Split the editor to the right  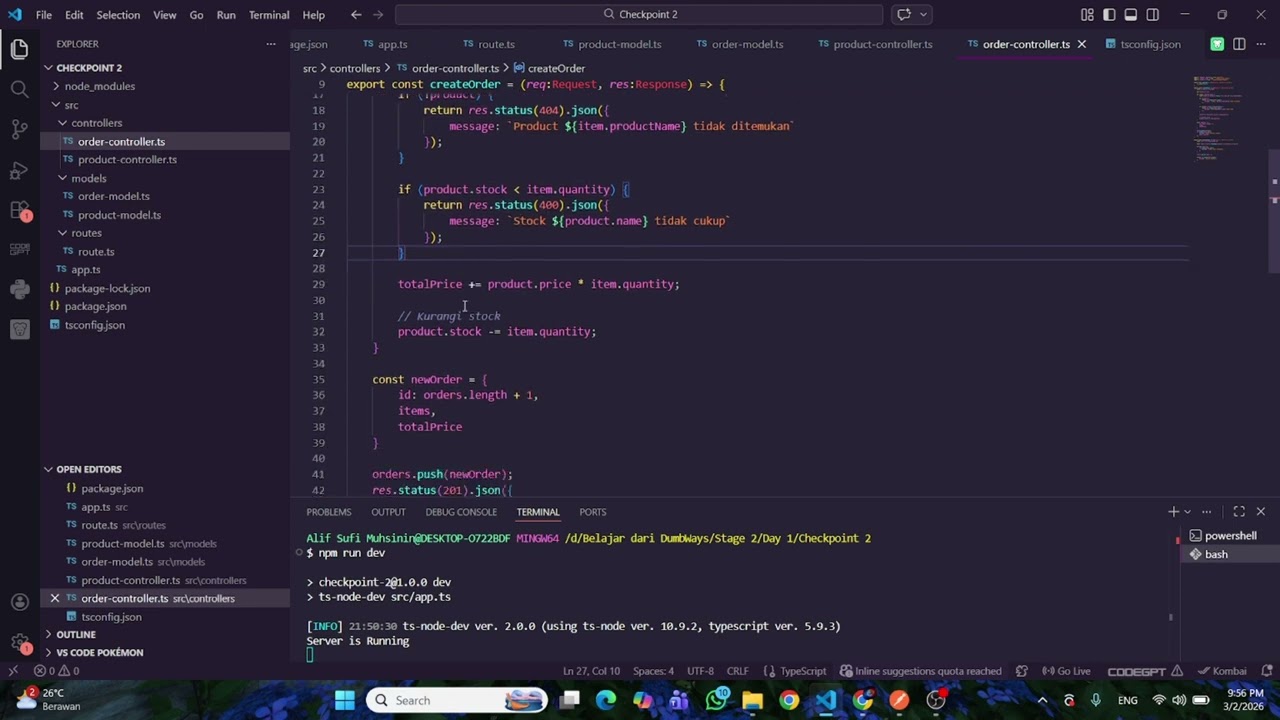pyautogui.click(x=1239, y=44)
